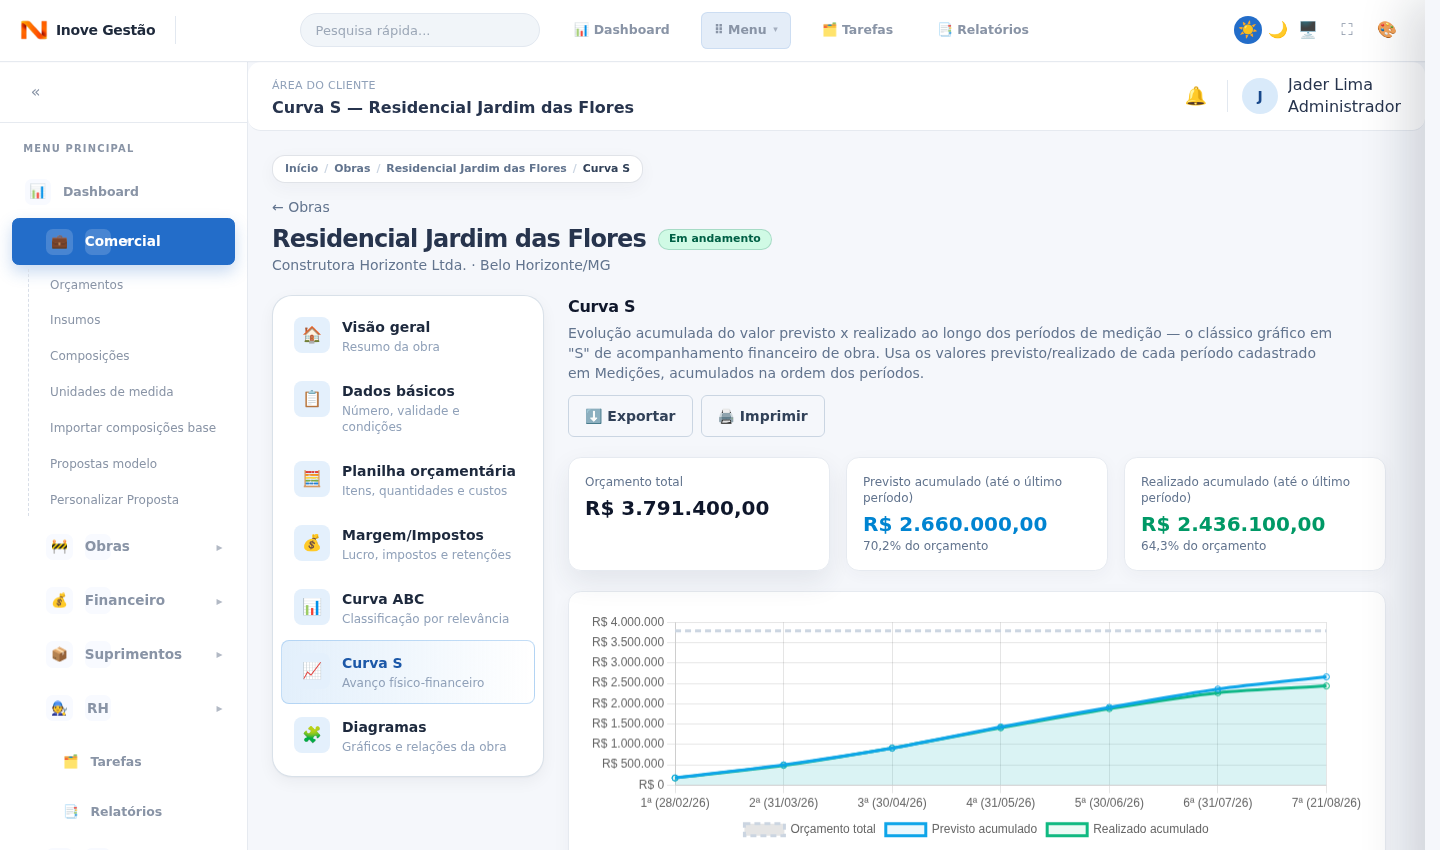1440x850 pixels.
Task: Click Início breadcrumb link
Action: click(x=301, y=168)
